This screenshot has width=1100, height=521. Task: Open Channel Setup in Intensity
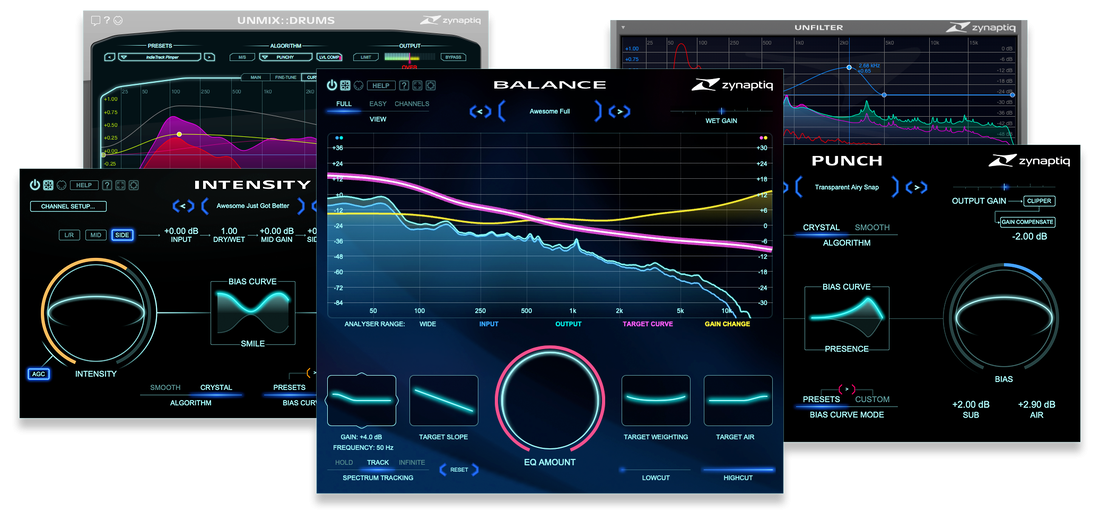68,206
